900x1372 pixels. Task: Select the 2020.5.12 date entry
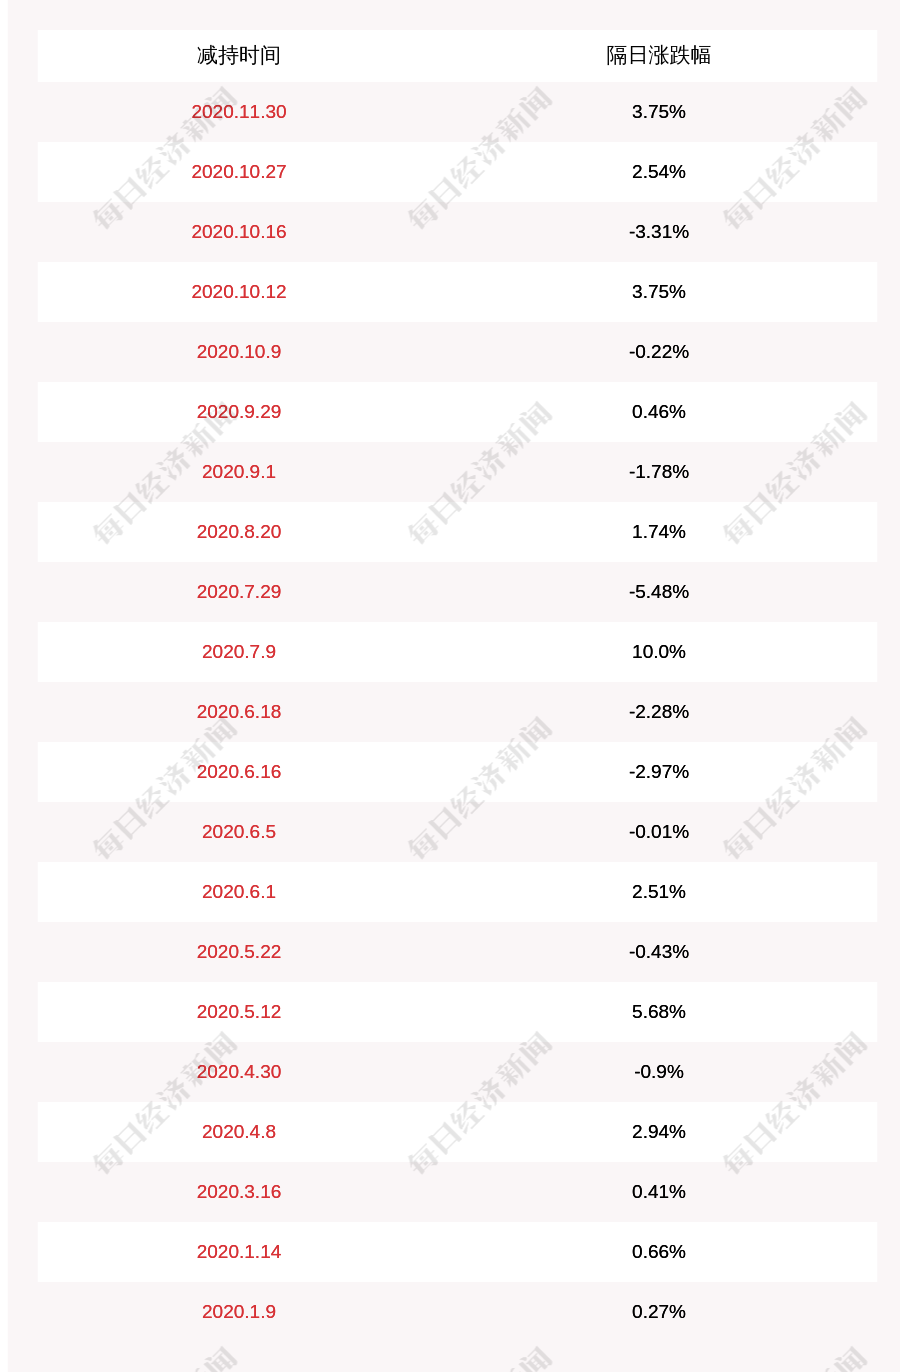(x=239, y=1011)
